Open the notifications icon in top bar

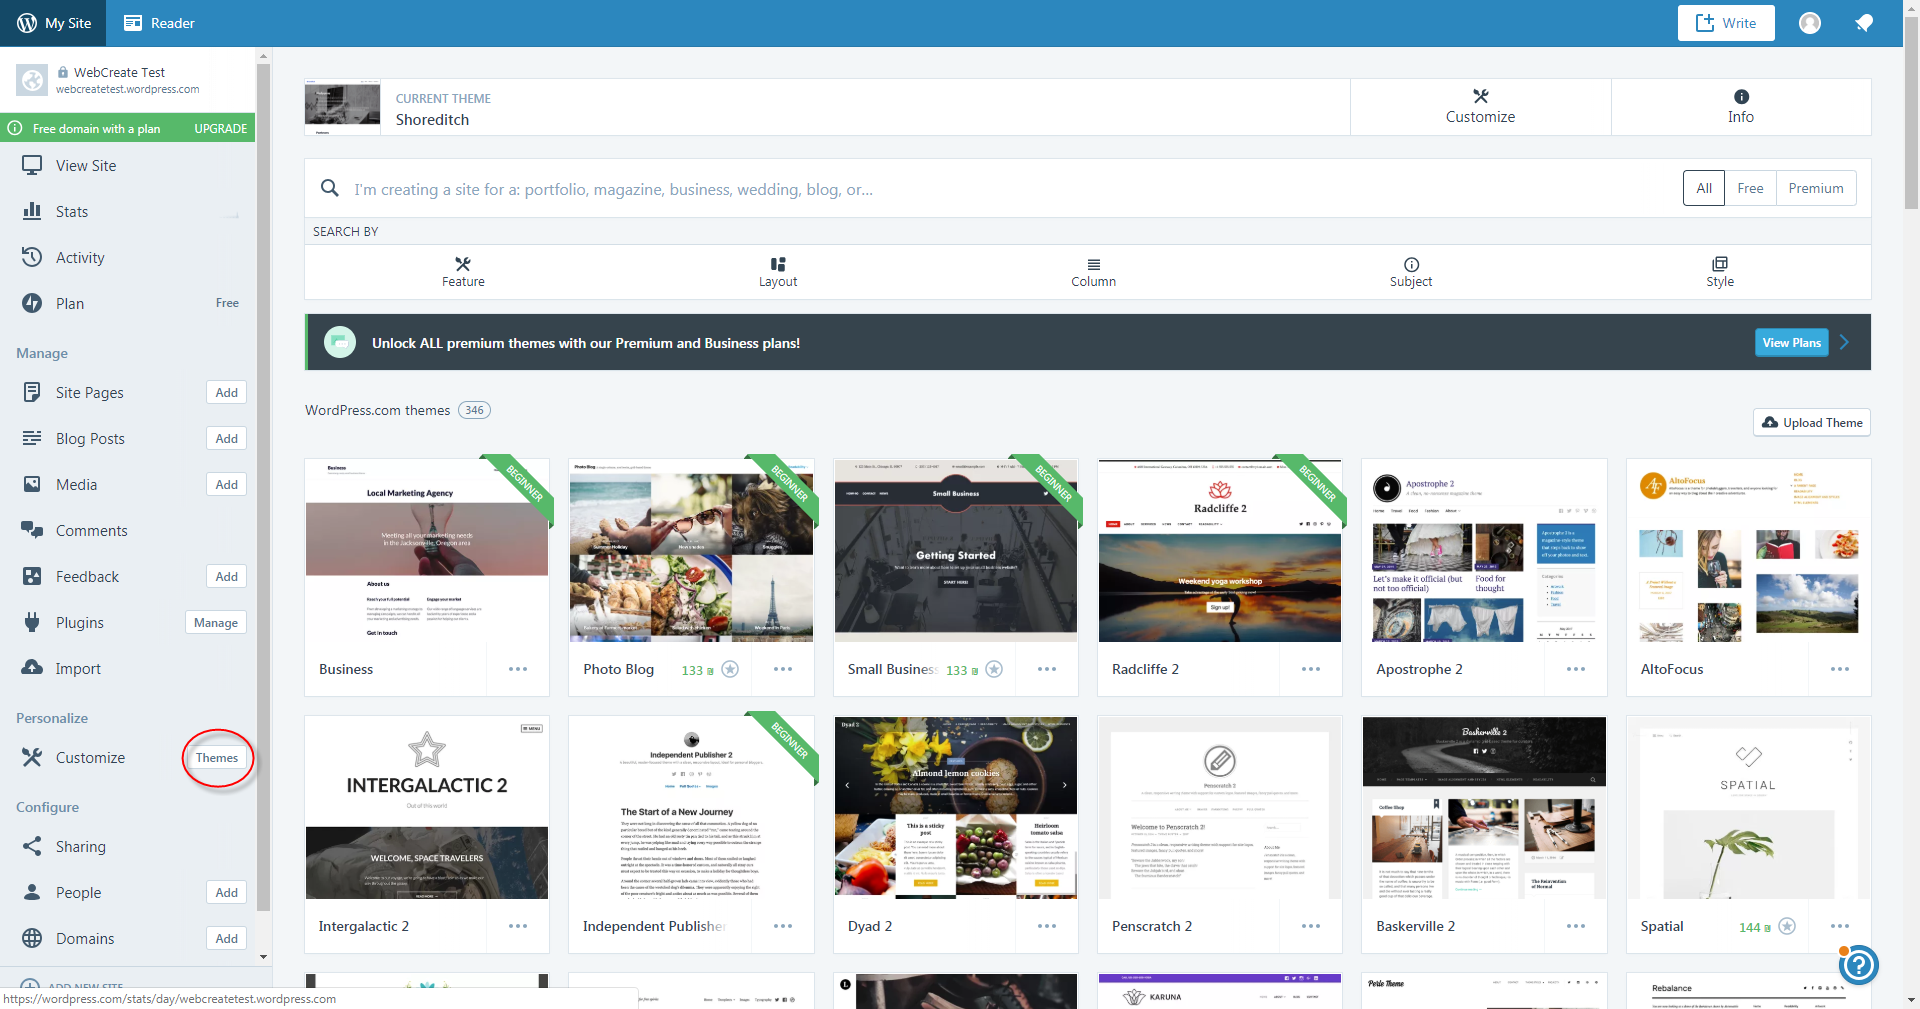(1864, 23)
